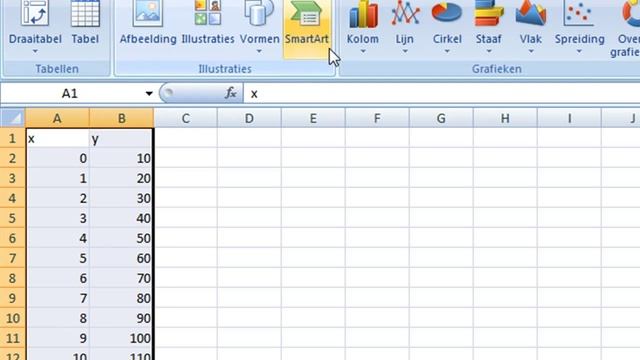Select row 5 header
Screen dimensions: 640x360
pyautogui.click(x=13, y=218)
